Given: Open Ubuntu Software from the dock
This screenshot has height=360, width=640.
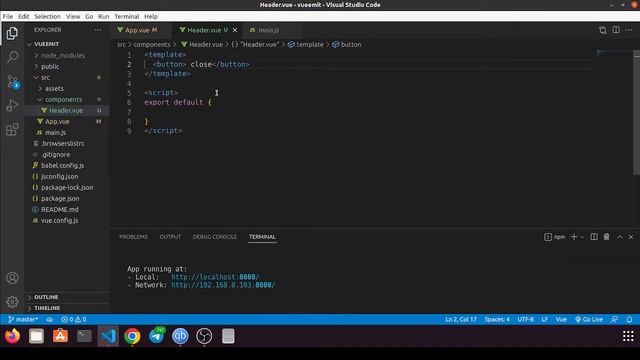Looking at the screenshot, I should point(60,336).
